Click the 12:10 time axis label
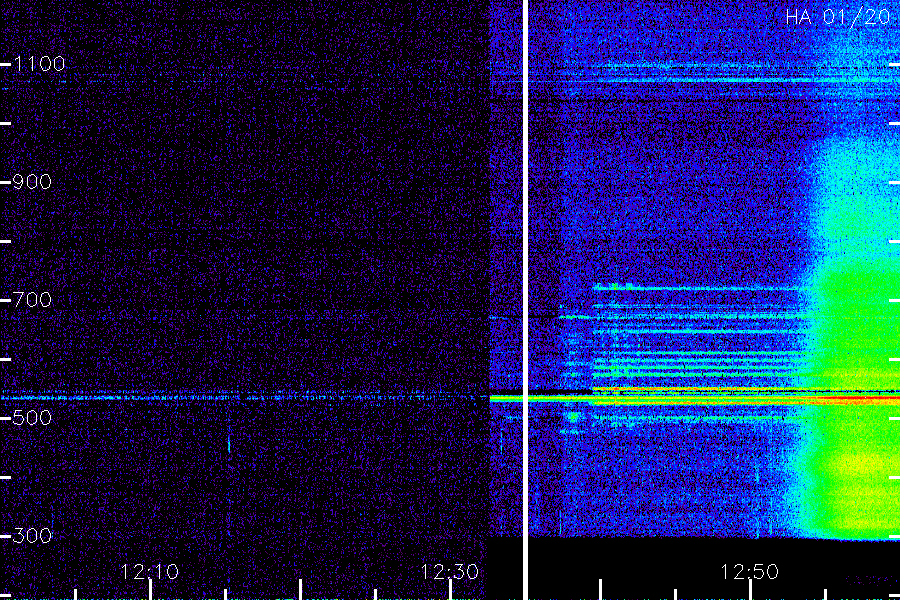The image size is (900, 600). 149,572
